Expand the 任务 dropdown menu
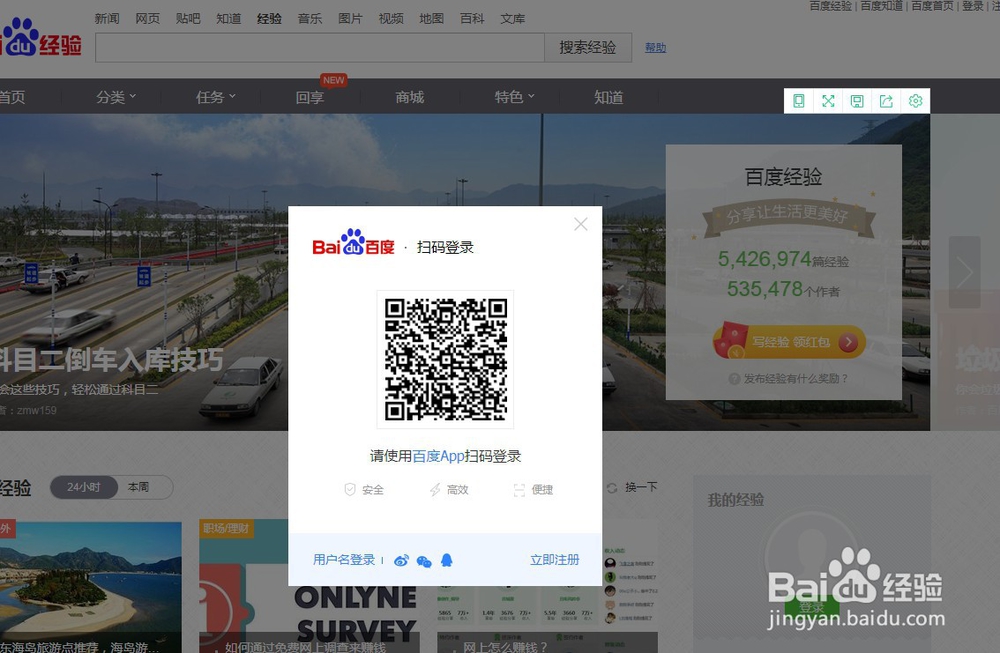 [216, 97]
